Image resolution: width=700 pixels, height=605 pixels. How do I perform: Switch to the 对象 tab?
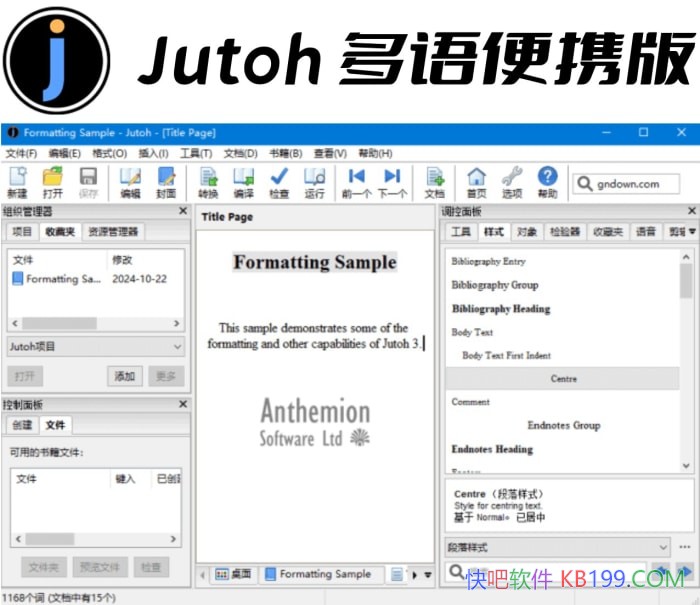(x=527, y=232)
